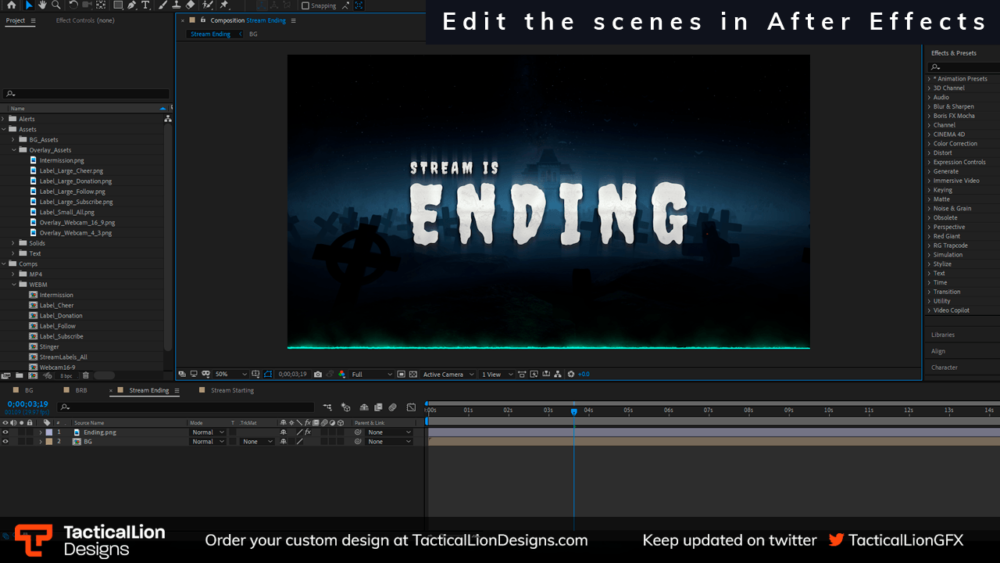This screenshot has width=1000, height=563.
Task: Toggle the composition lock icon in viewer tab
Action: pyautogui.click(x=203, y=20)
